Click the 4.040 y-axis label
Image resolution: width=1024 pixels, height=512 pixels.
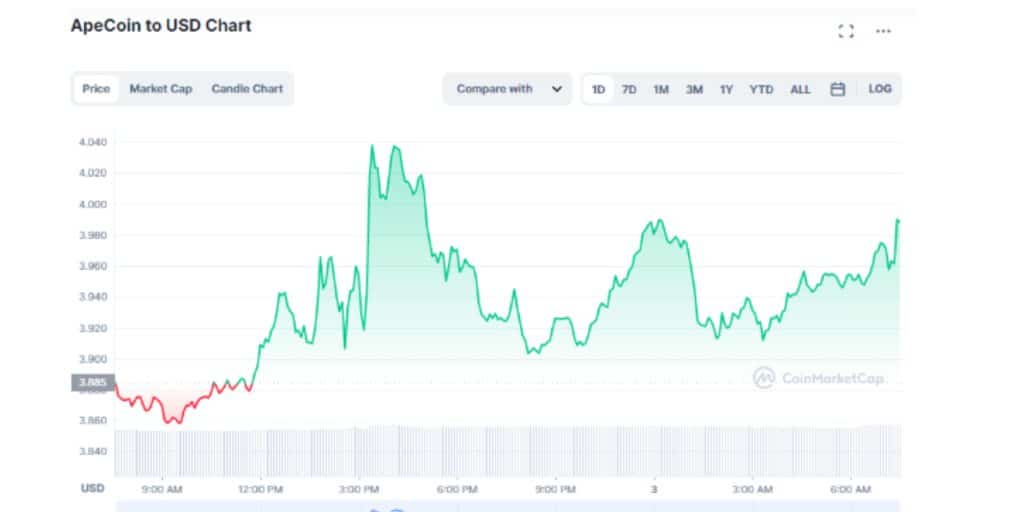[93, 142]
